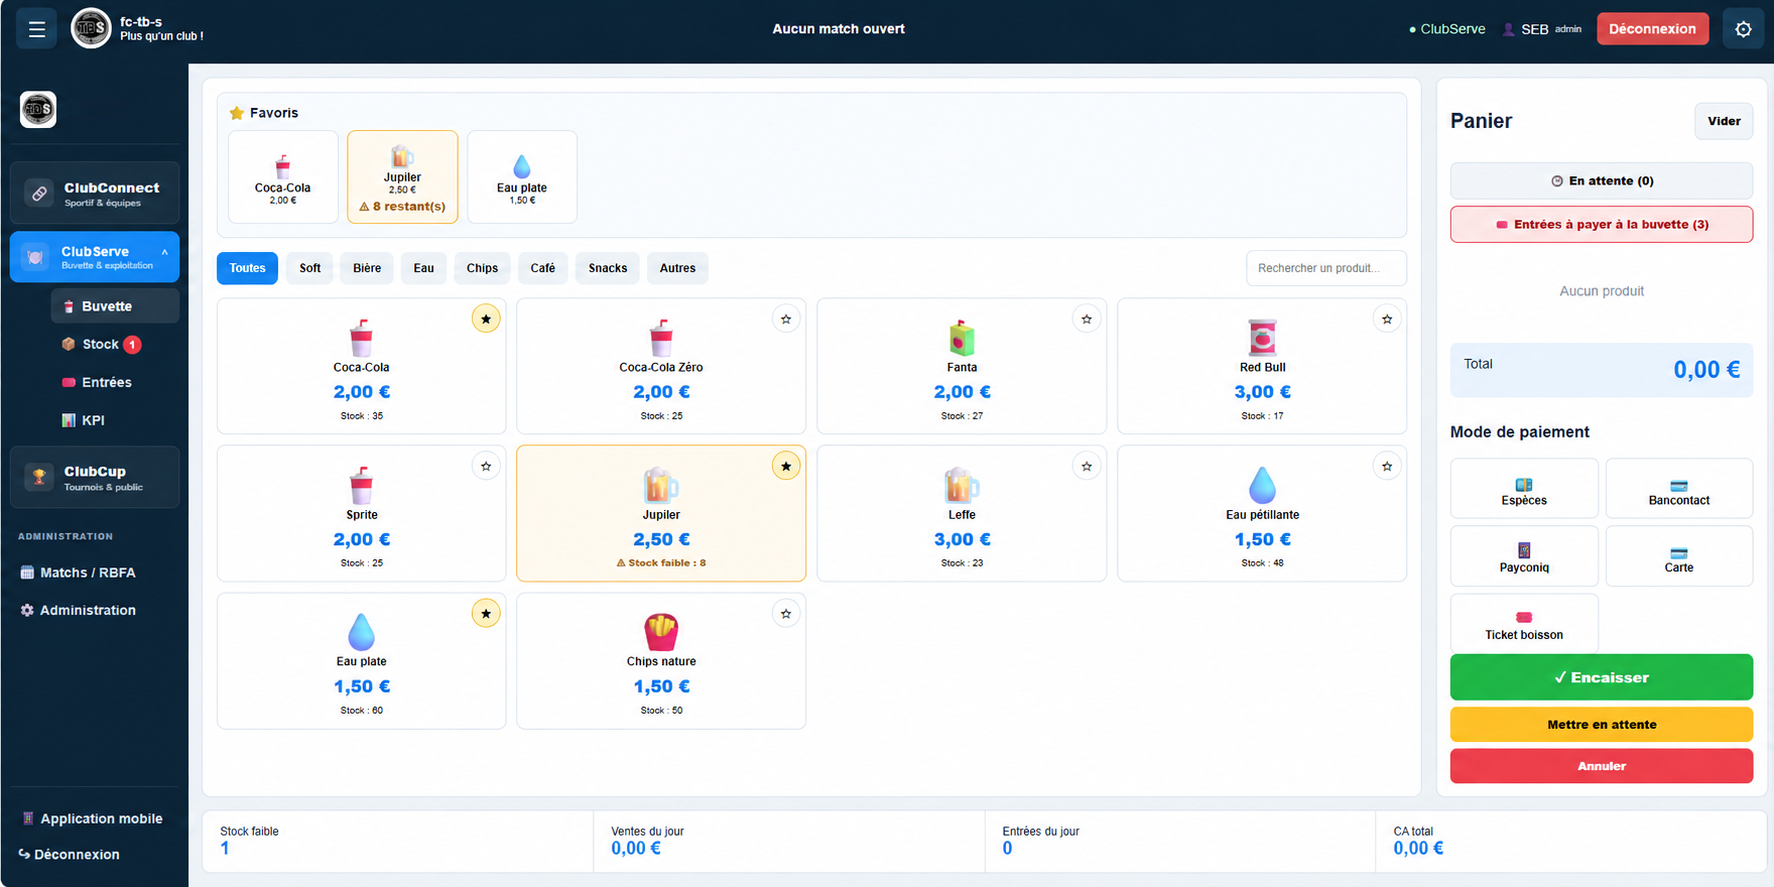Filter by the Café category
The image size is (1774, 887).
coord(543,268)
